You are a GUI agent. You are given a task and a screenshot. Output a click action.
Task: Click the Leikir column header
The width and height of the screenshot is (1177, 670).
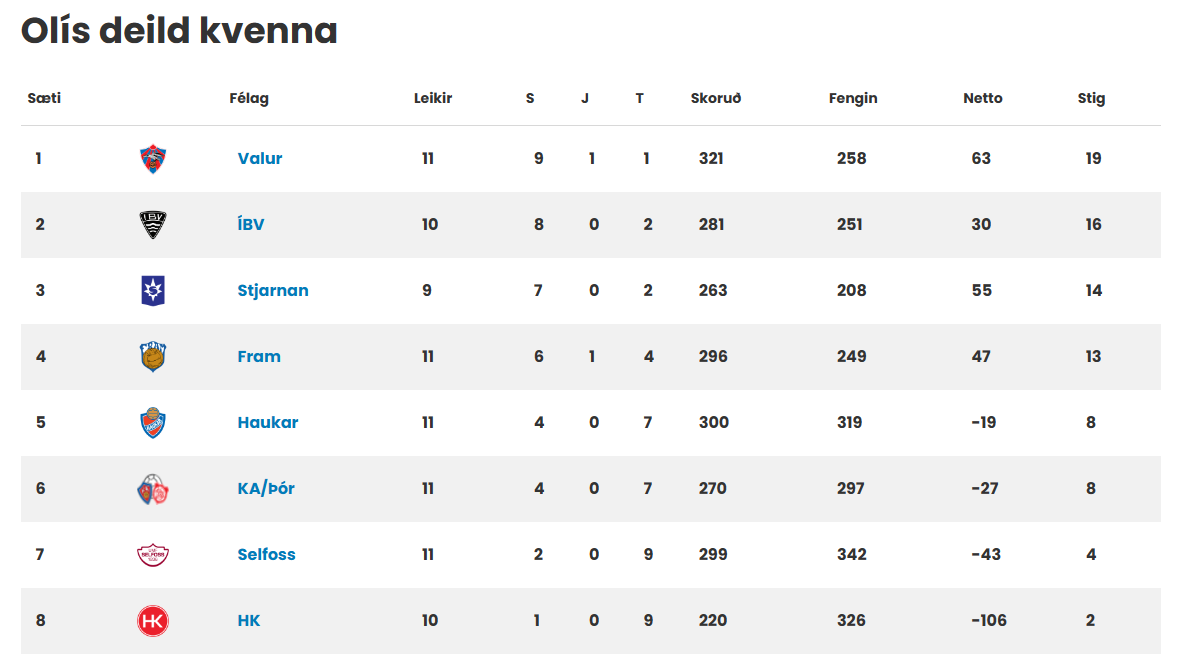tap(433, 98)
